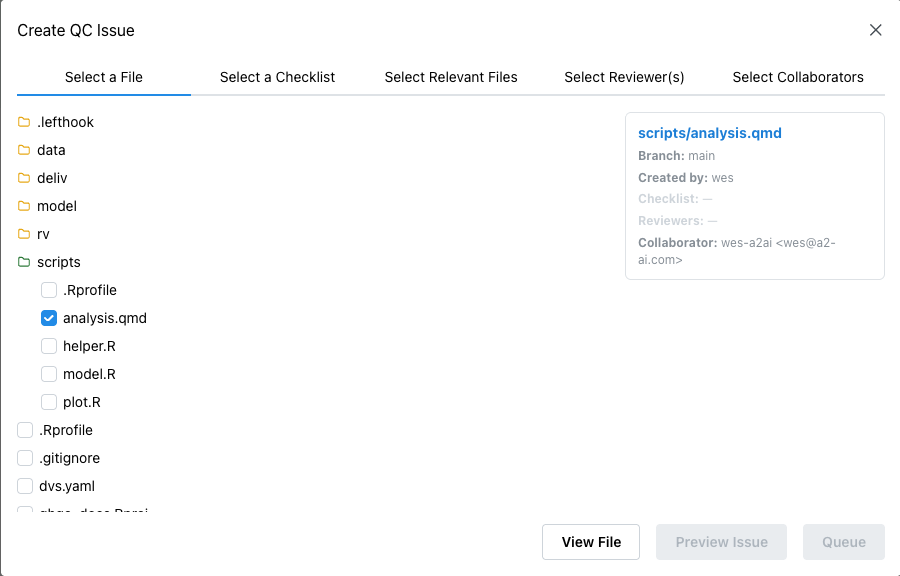Click the open scripts folder icon
Screen dimensions: 900x576
coord(24,262)
